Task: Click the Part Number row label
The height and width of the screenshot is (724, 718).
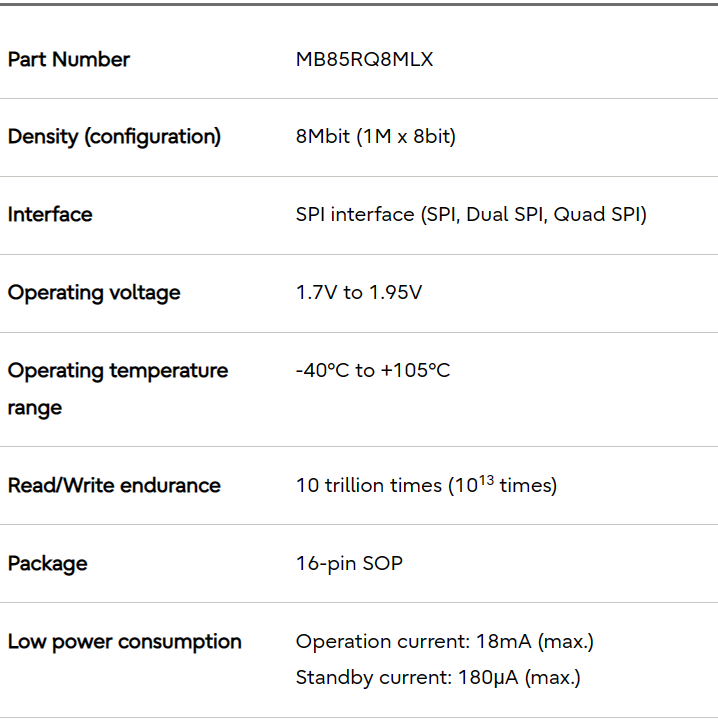Action: [x=69, y=60]
